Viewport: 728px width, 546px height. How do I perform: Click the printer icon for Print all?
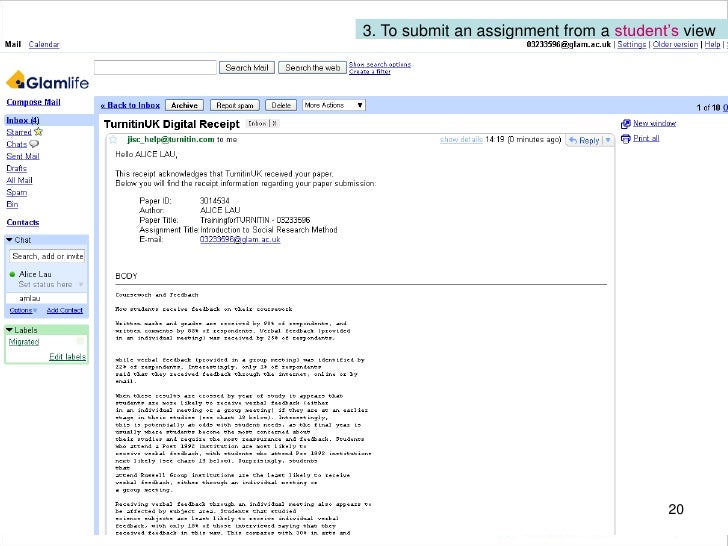pyautogui.click(x=625, y=138)
